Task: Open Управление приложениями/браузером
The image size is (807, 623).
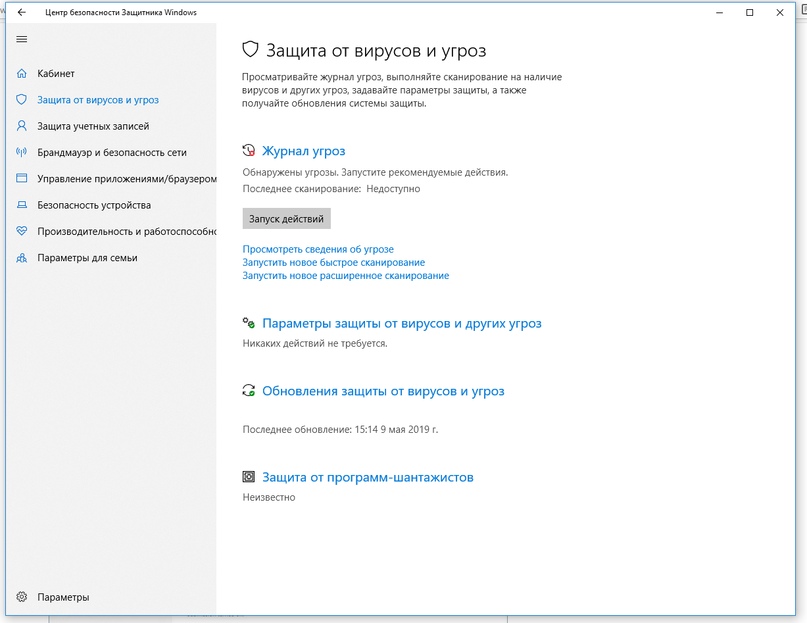Action: coord(127,179)
